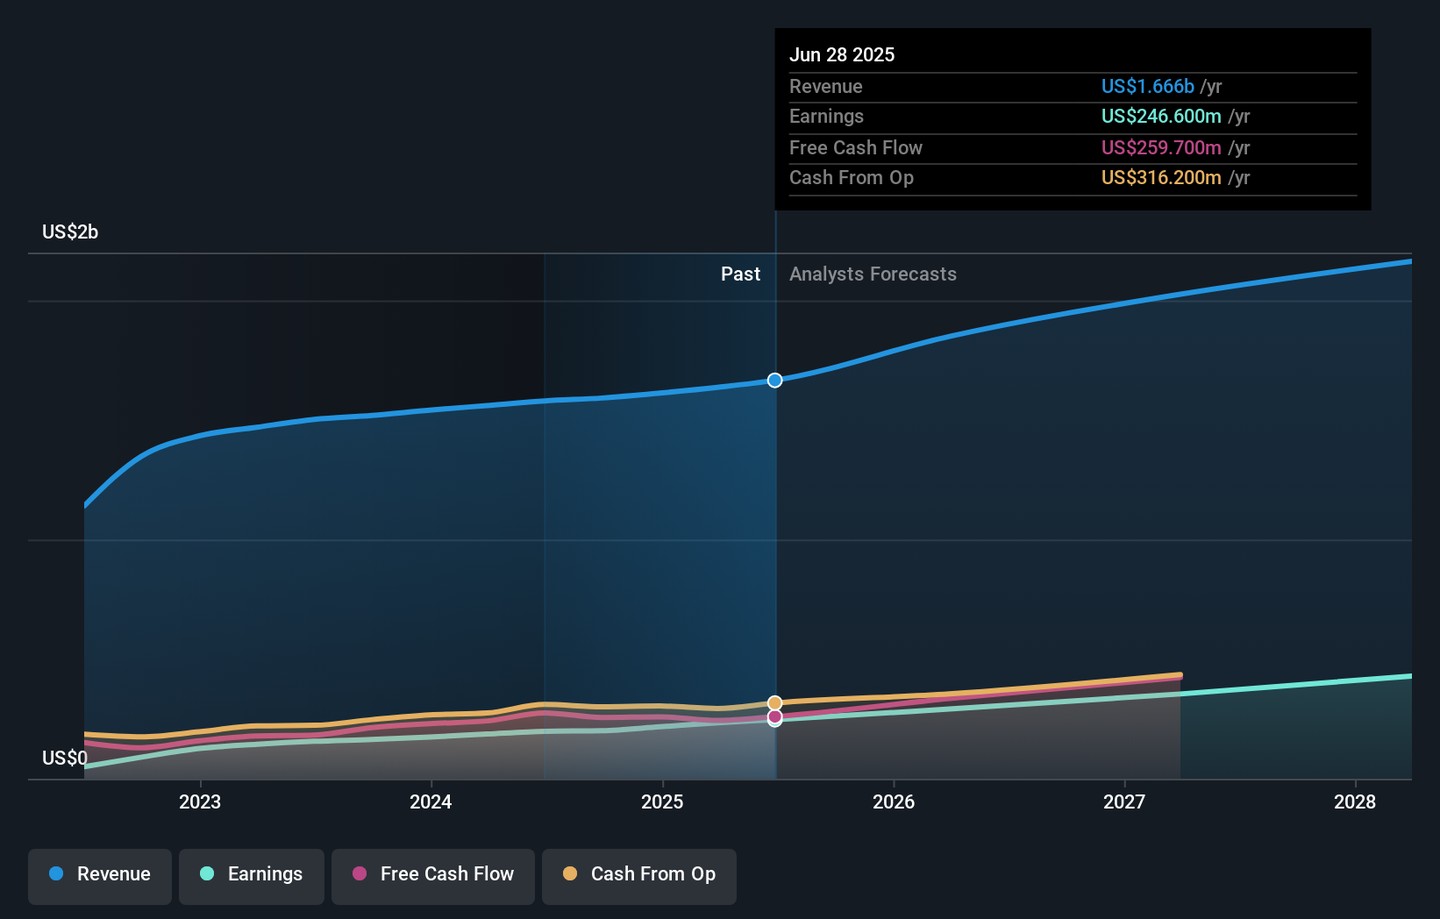1440x919 pixels.
Task: Click the blue Revenue legend dot
Action: 57,874
